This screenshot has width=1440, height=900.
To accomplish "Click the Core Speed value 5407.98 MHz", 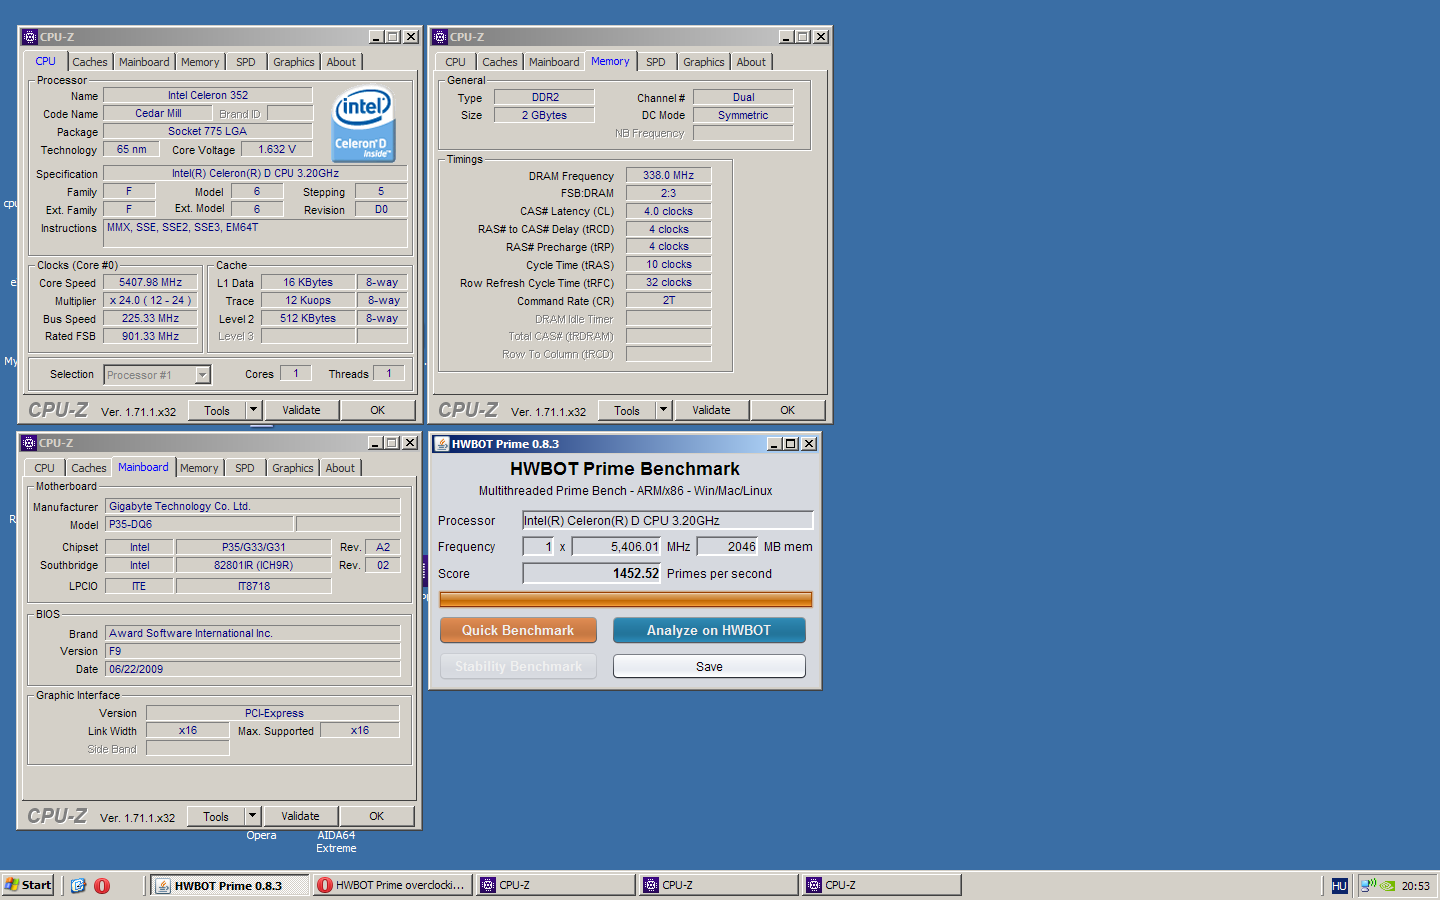I will tap(150, 282).
